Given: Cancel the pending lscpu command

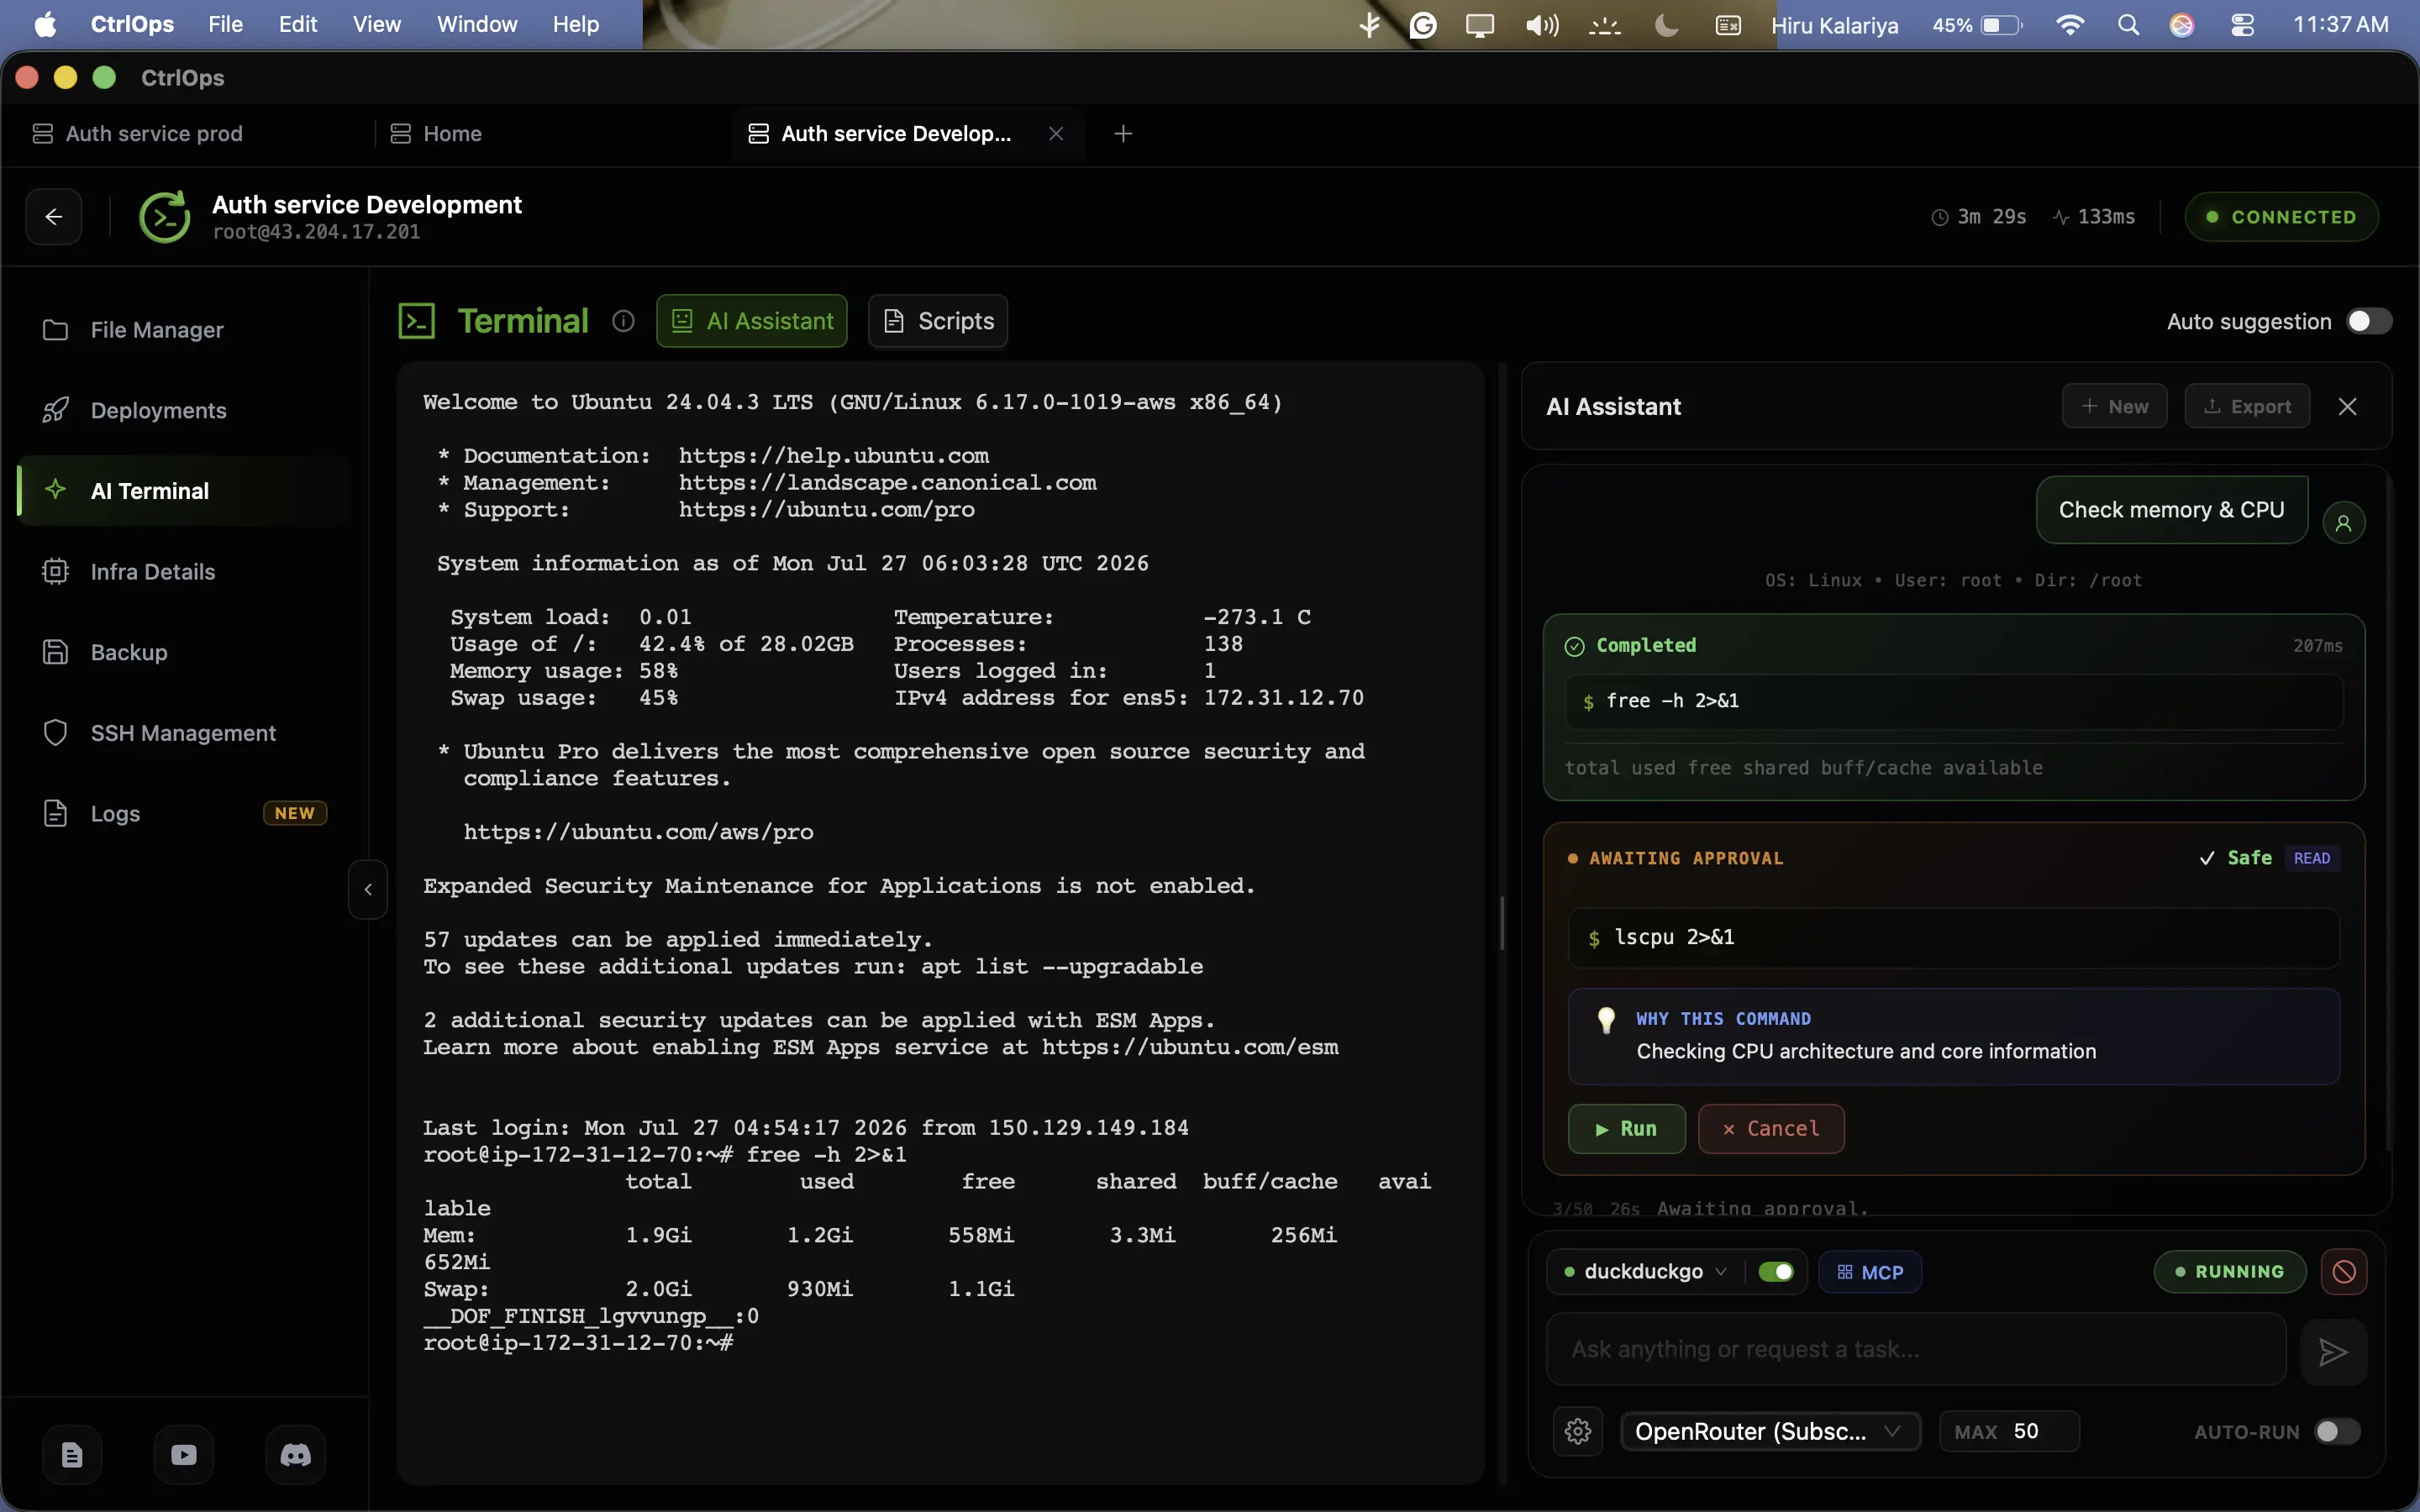Looking at the screenshot, I should coord(1771,1129).
